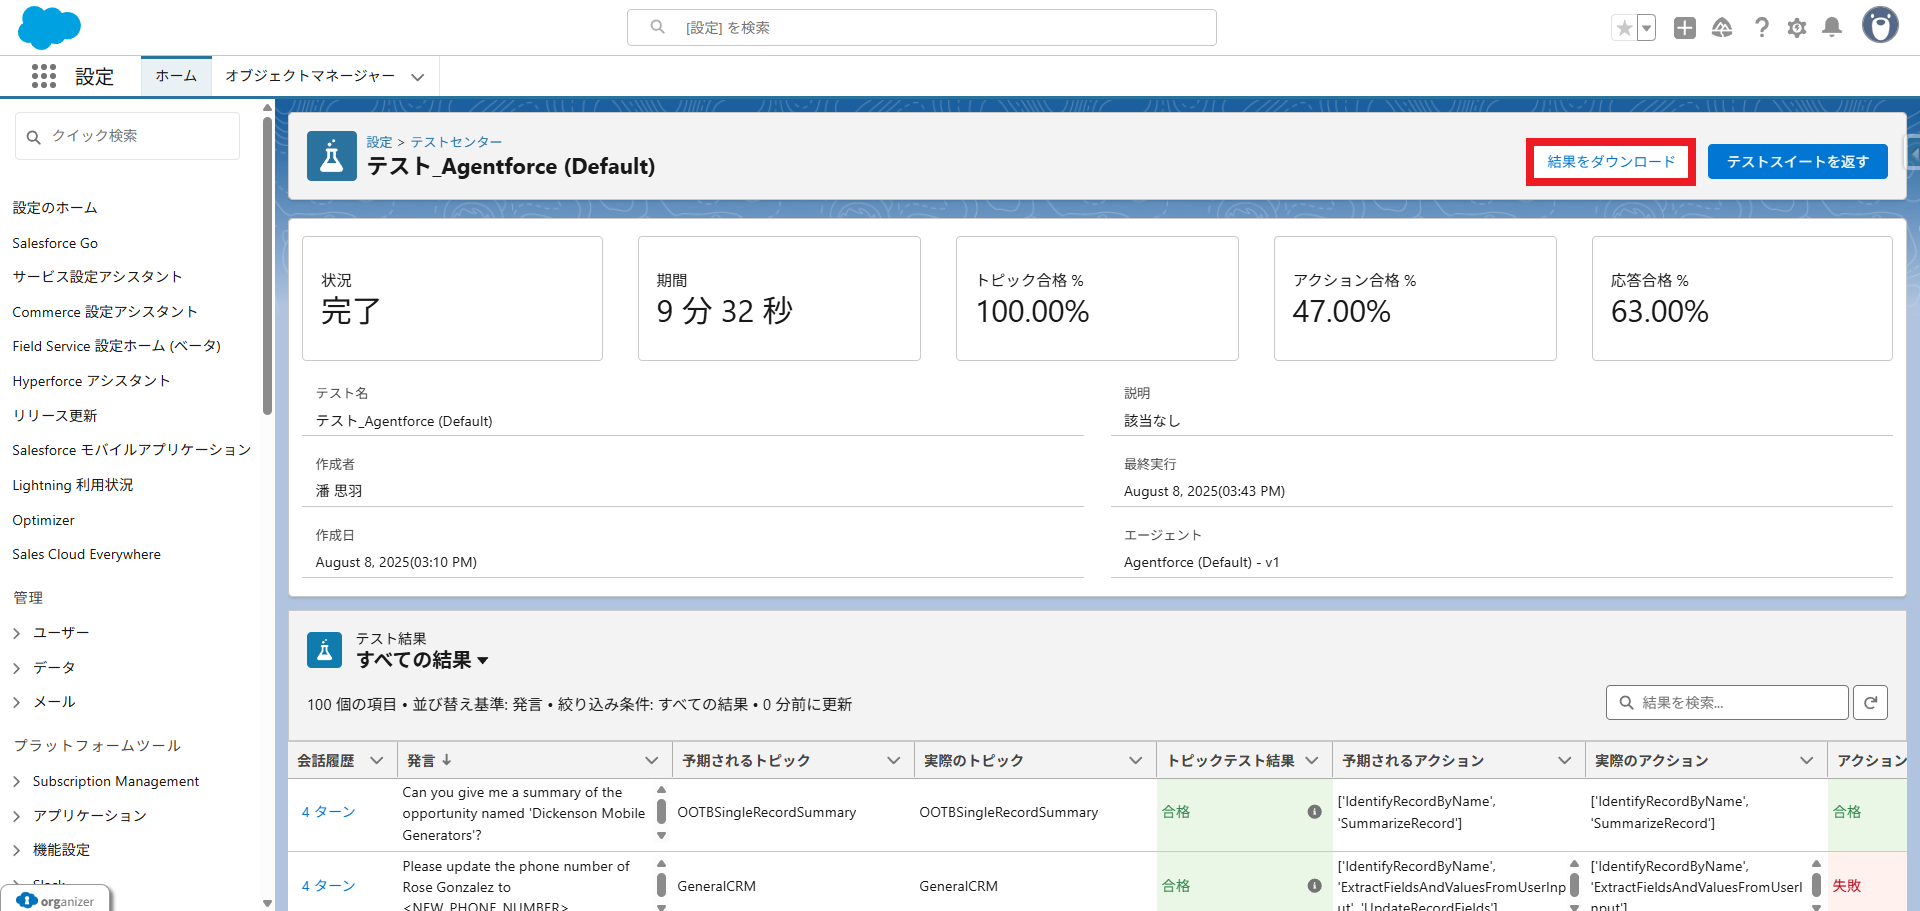Click the Salesforce cloud logo
The image size is (1920, 911).
point(49,27)
